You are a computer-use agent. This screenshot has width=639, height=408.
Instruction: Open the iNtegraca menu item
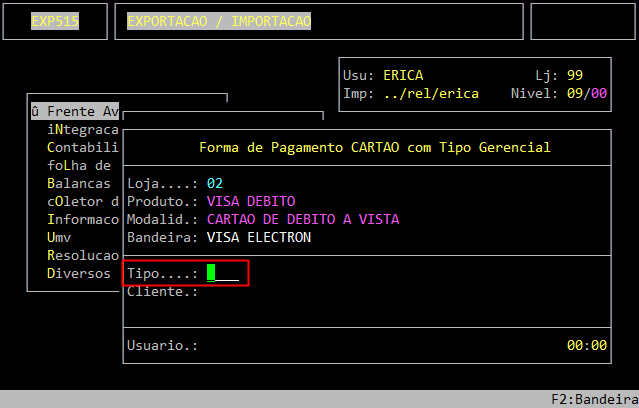click(82, 129)
